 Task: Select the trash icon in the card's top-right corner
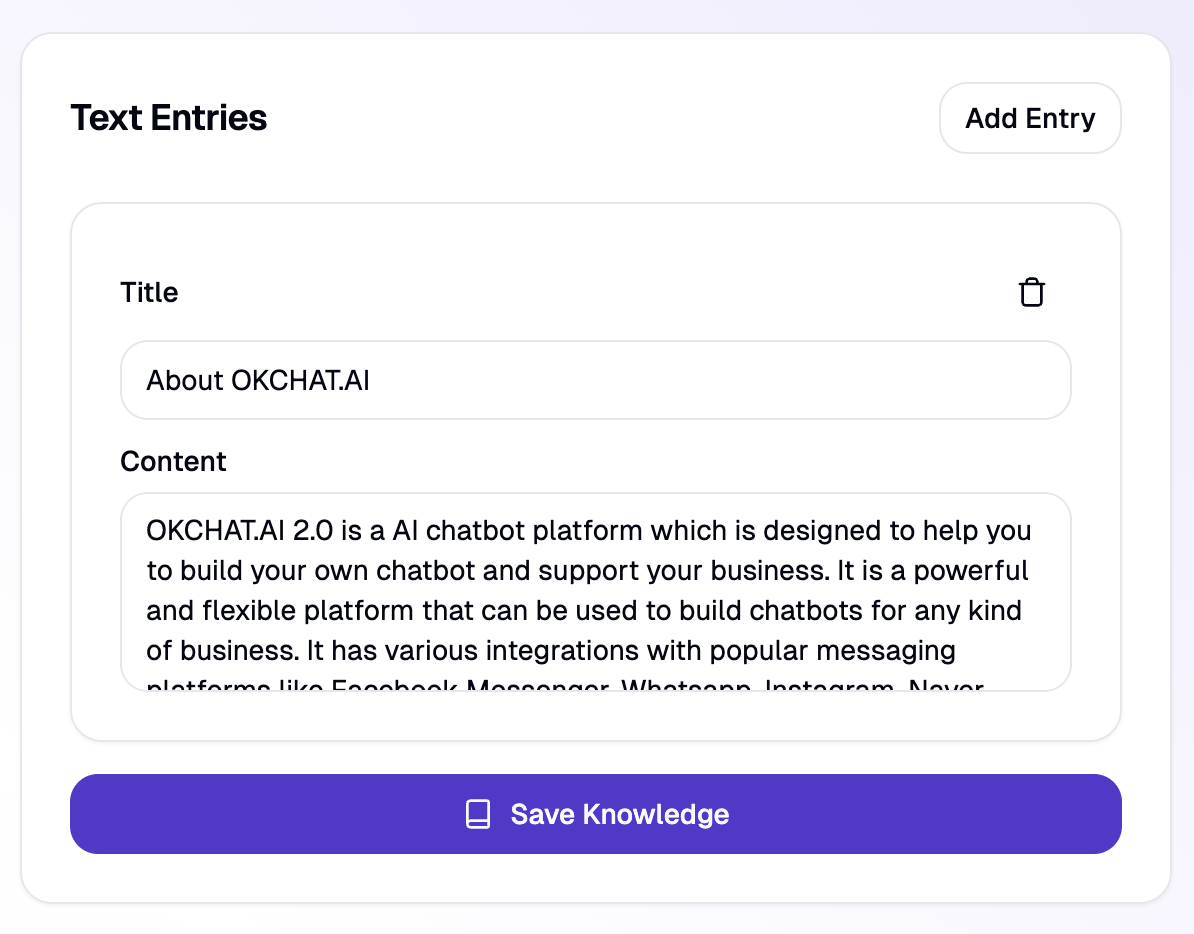1032,292
